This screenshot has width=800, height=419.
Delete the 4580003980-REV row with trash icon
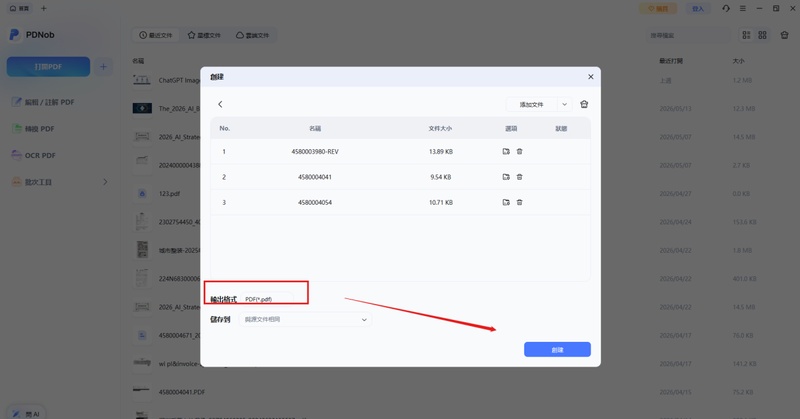tap(519, 152)
